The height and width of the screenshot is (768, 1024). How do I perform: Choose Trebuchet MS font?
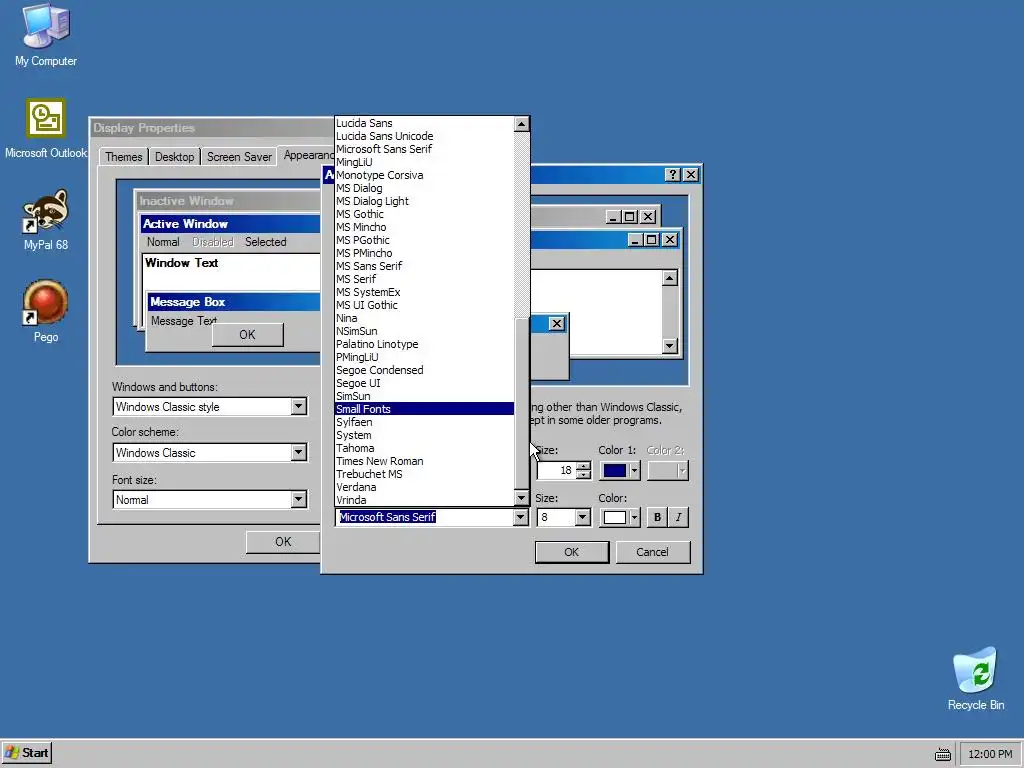pyautogui.click(x=424, y=474)
